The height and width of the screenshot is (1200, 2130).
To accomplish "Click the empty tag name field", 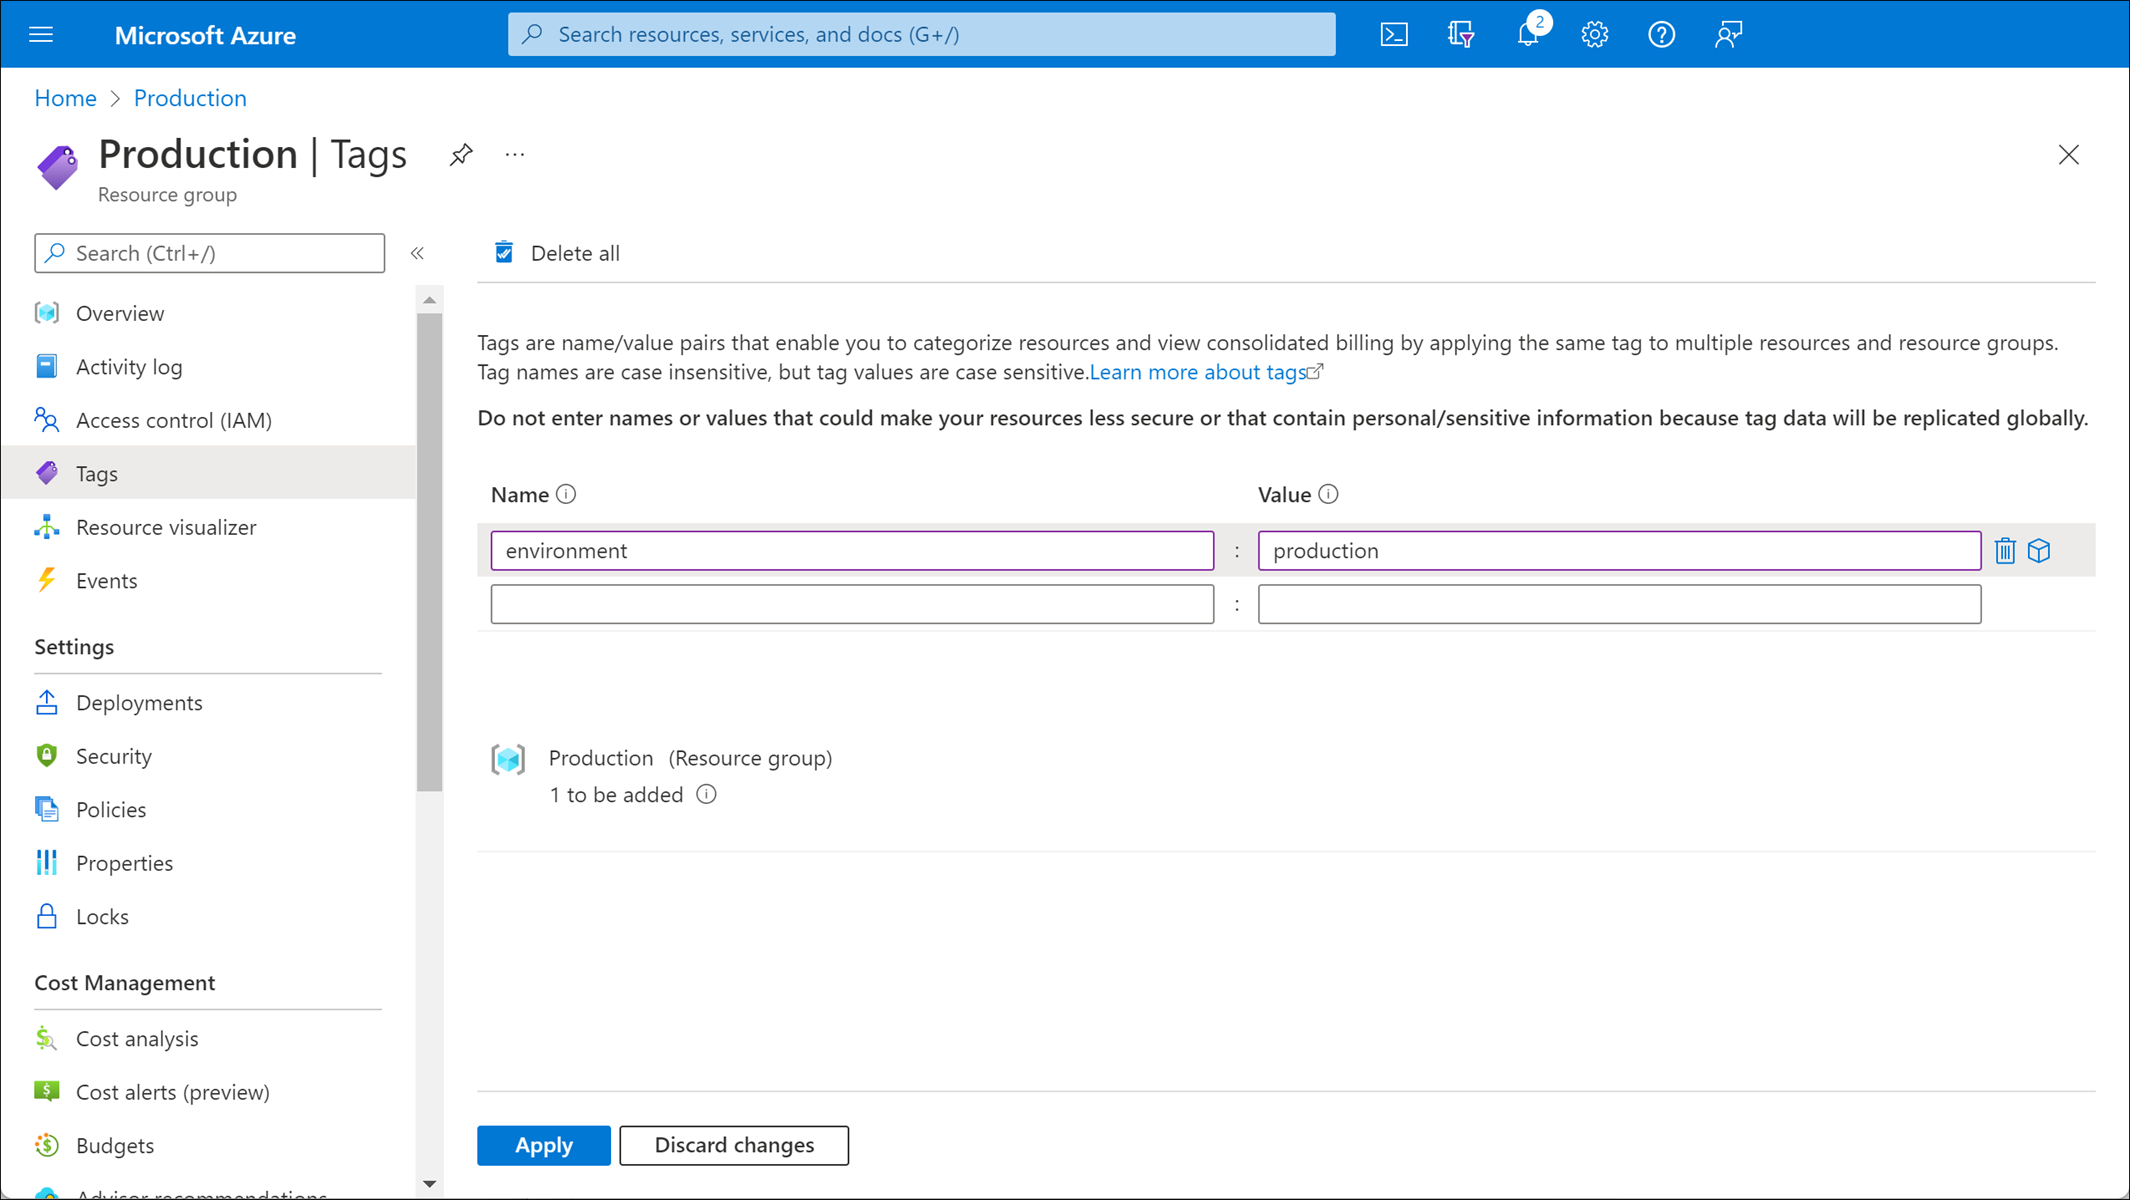I will (852, 604).
